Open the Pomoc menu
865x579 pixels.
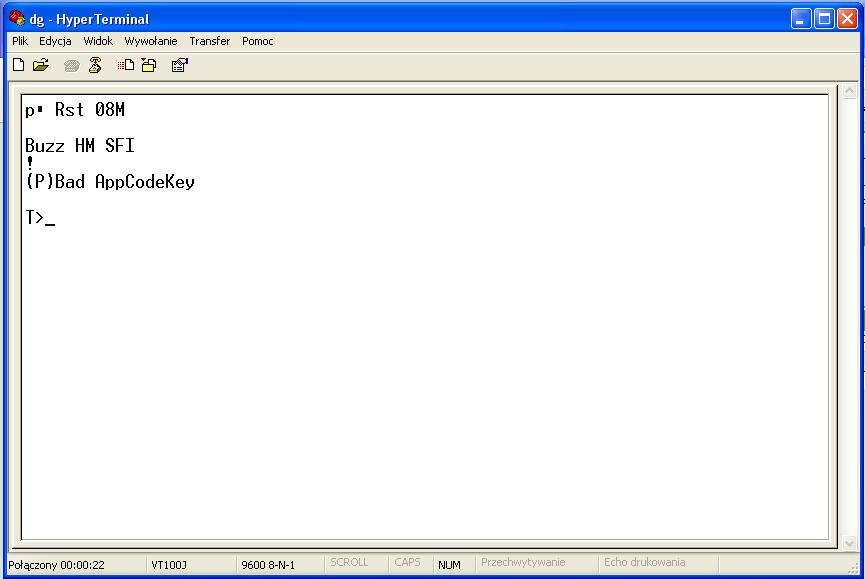pos(257,41)
